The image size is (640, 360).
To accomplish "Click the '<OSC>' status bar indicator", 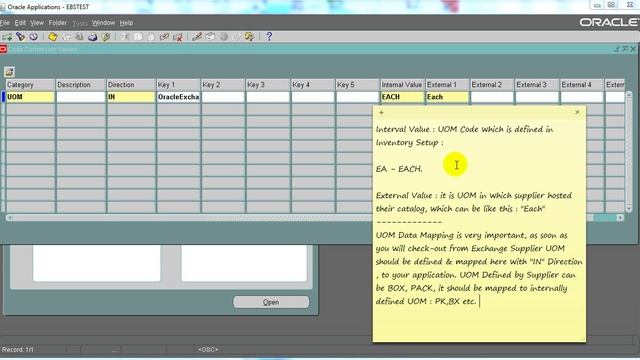I will pyautogui.click(x=208, y=350).
